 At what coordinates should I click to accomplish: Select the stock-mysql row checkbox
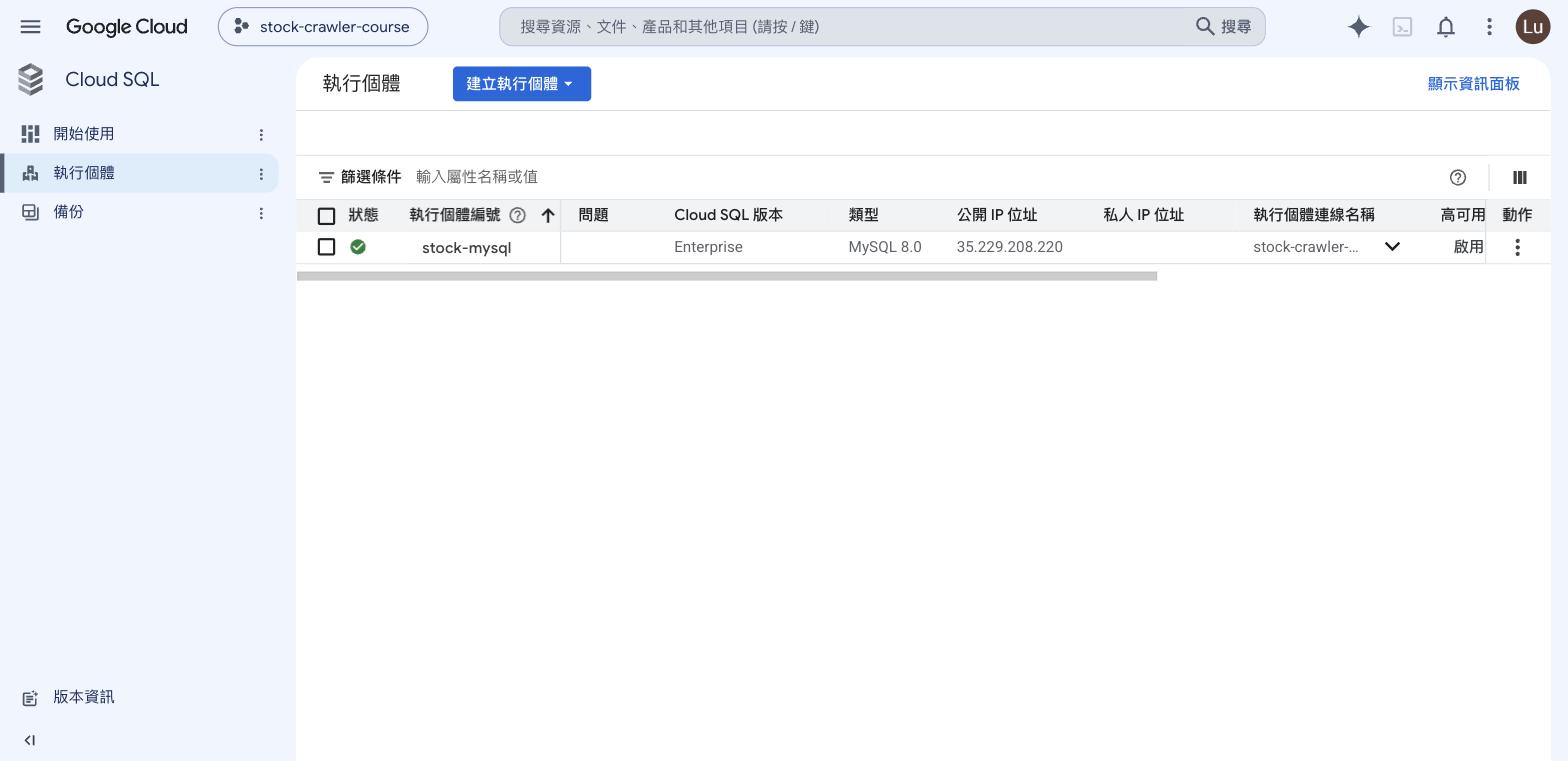click(x=326, y=247)
